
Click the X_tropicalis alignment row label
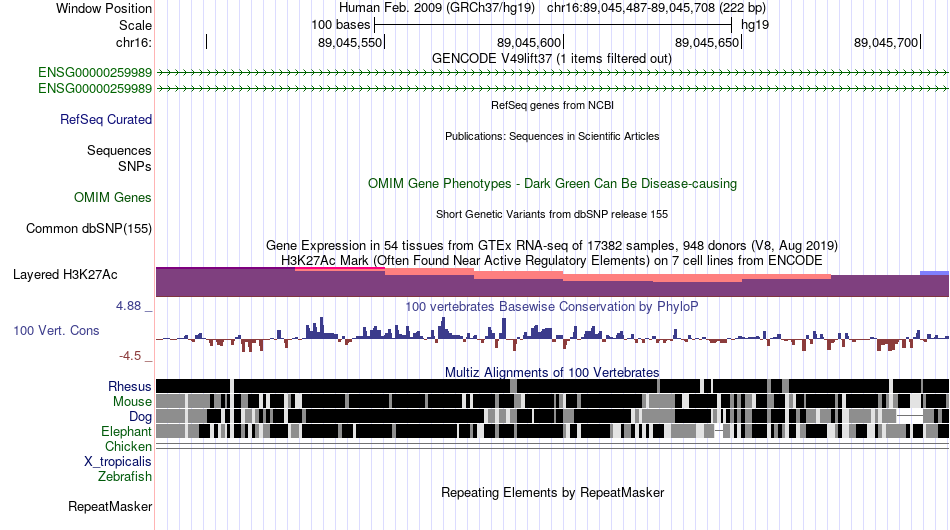tap(118, 462)
